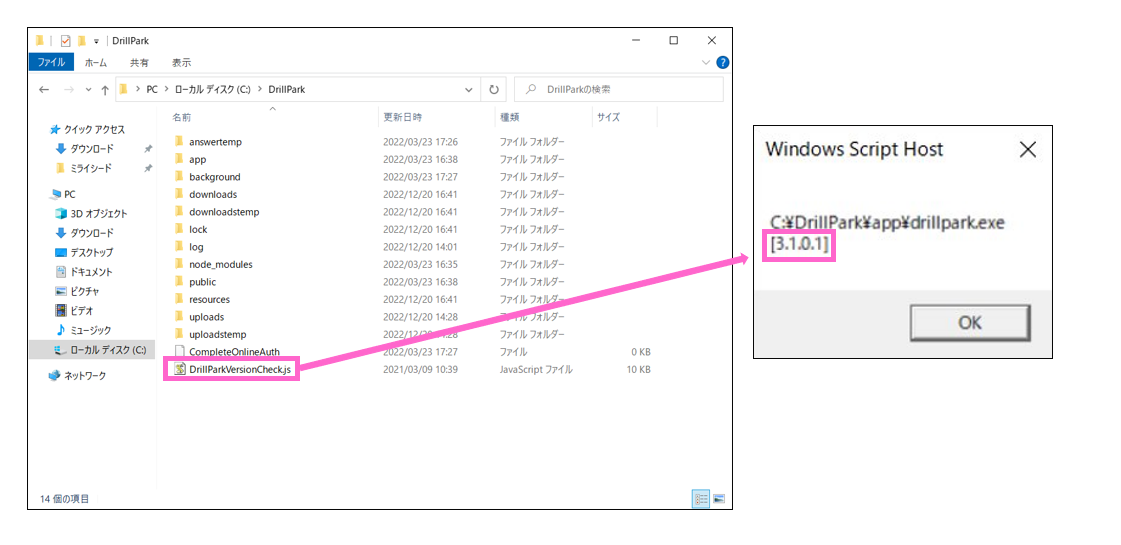This screenshot has height=545, width=1121.
Task: Click the up-arrow parent folder button
Action: point(104,89)
